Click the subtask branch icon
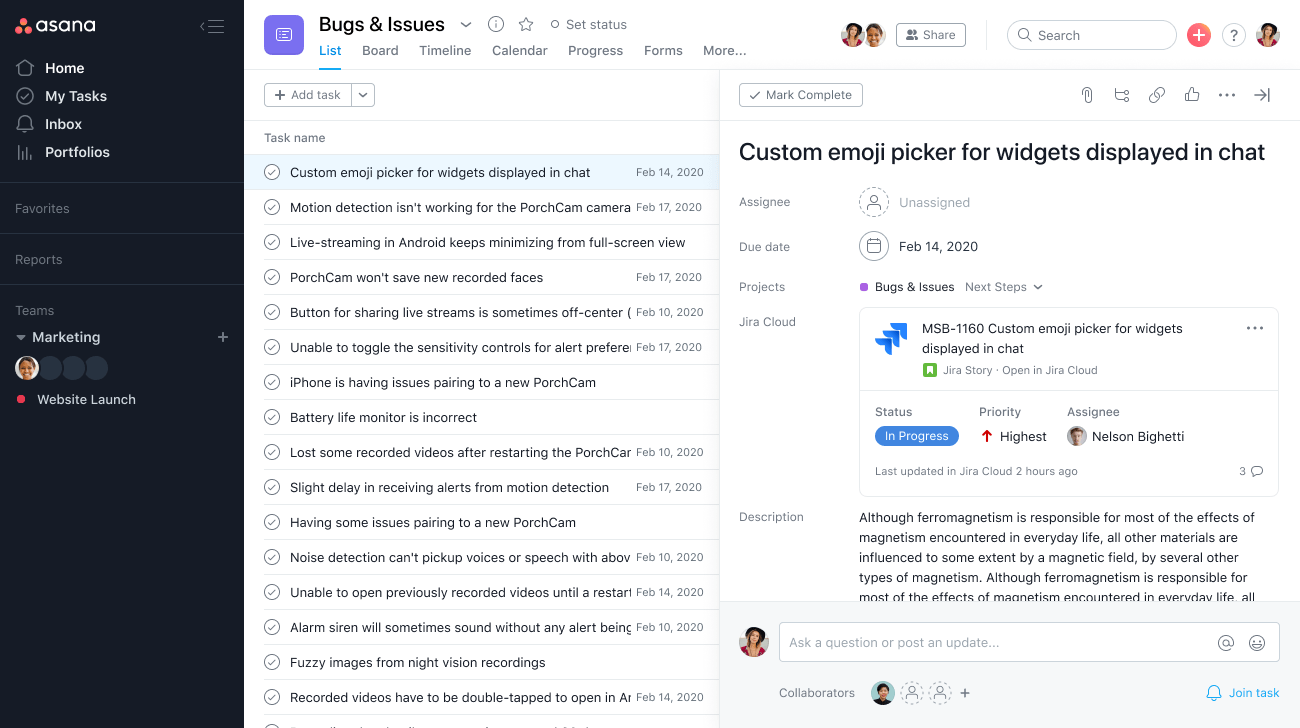 [1122, 95]
